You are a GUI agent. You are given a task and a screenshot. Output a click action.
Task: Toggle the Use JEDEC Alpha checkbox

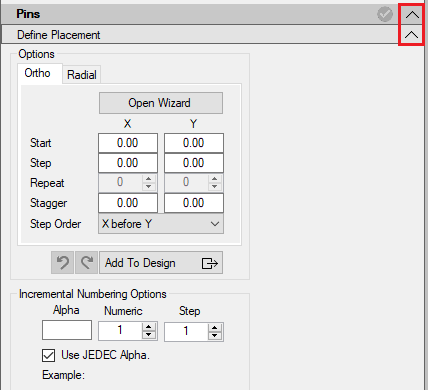(49, 355)
